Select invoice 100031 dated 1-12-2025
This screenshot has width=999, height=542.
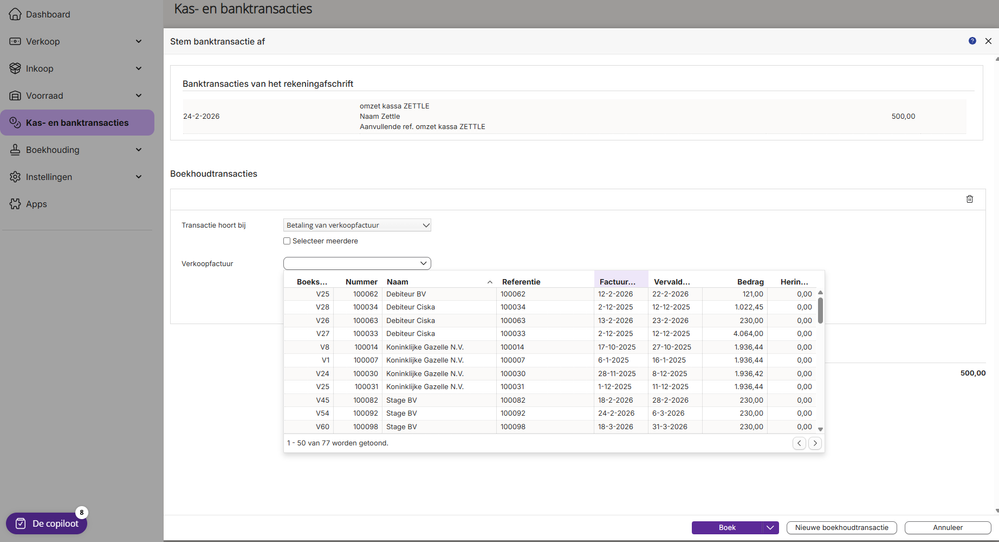click(550, 387)
